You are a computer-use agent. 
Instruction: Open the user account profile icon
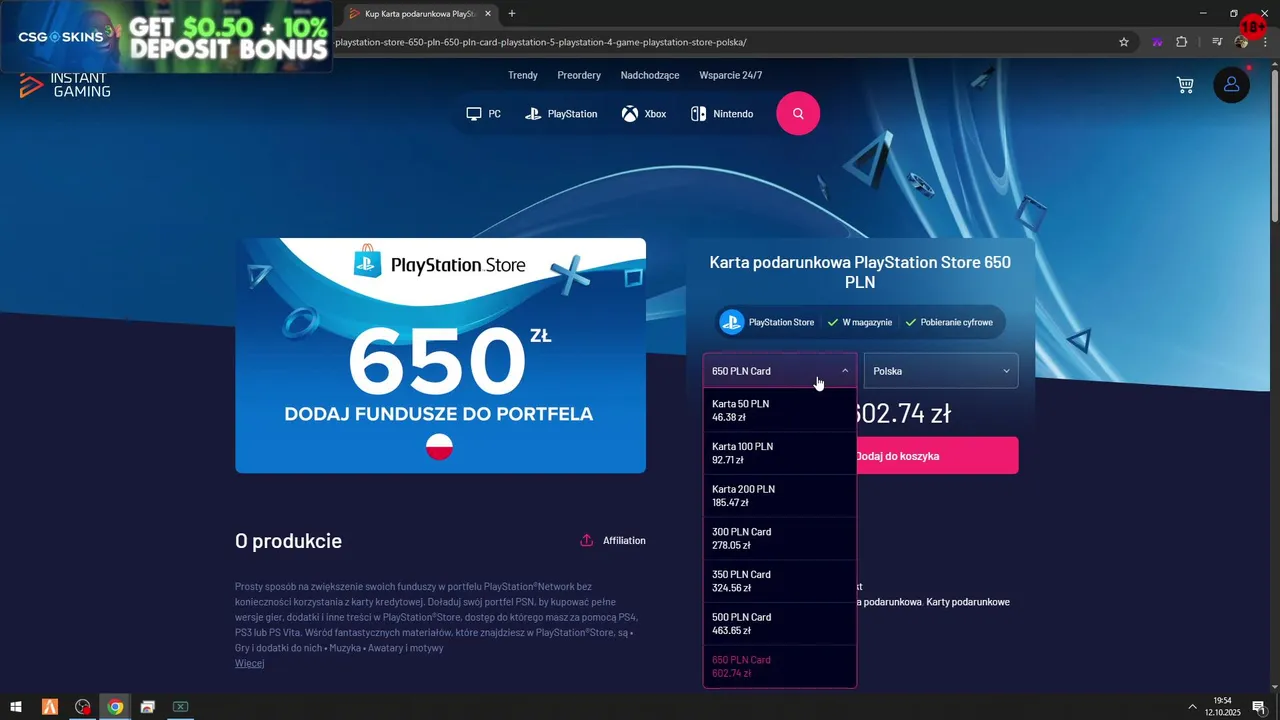click(1231, 85)
